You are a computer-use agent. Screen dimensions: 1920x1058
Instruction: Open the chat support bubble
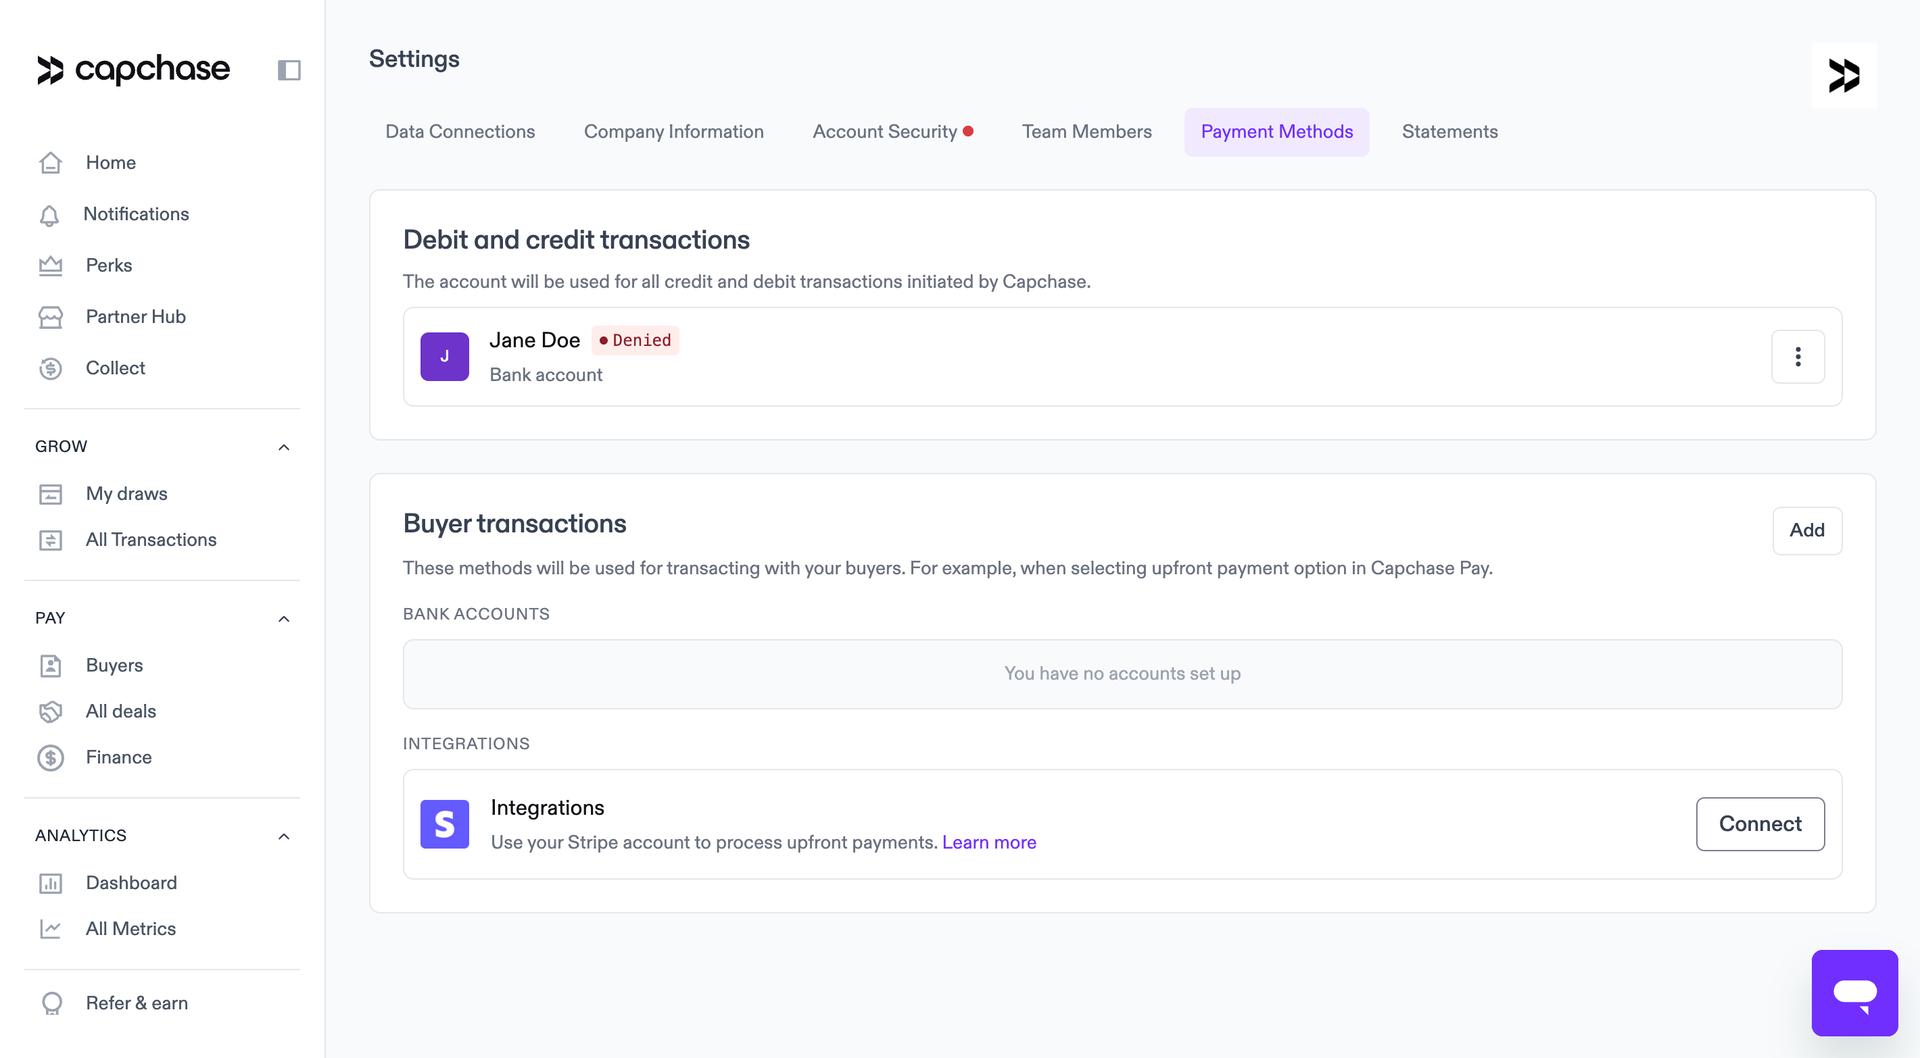[1855, 993]
